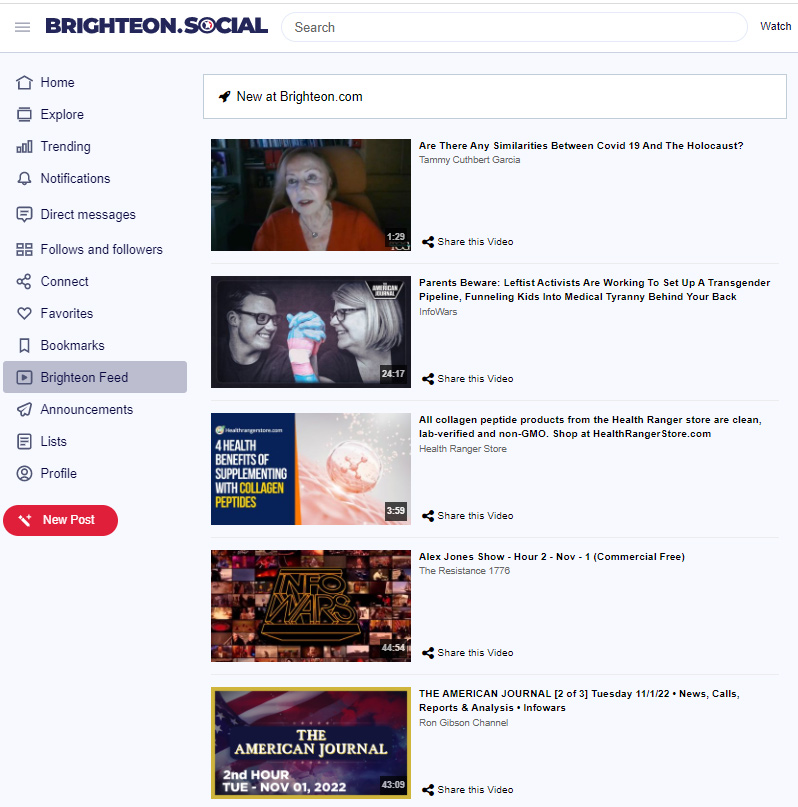Image resolution: width=798 pixels, height=807 pixels.
Task: Open The American Journal 2 of 3 title
Action: (x=579, y=700)
